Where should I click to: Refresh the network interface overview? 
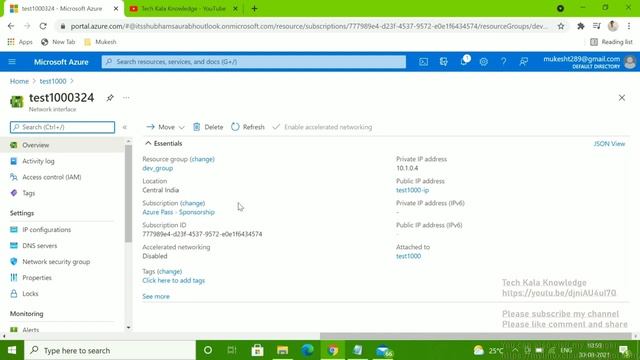click(x=248, y=127)
